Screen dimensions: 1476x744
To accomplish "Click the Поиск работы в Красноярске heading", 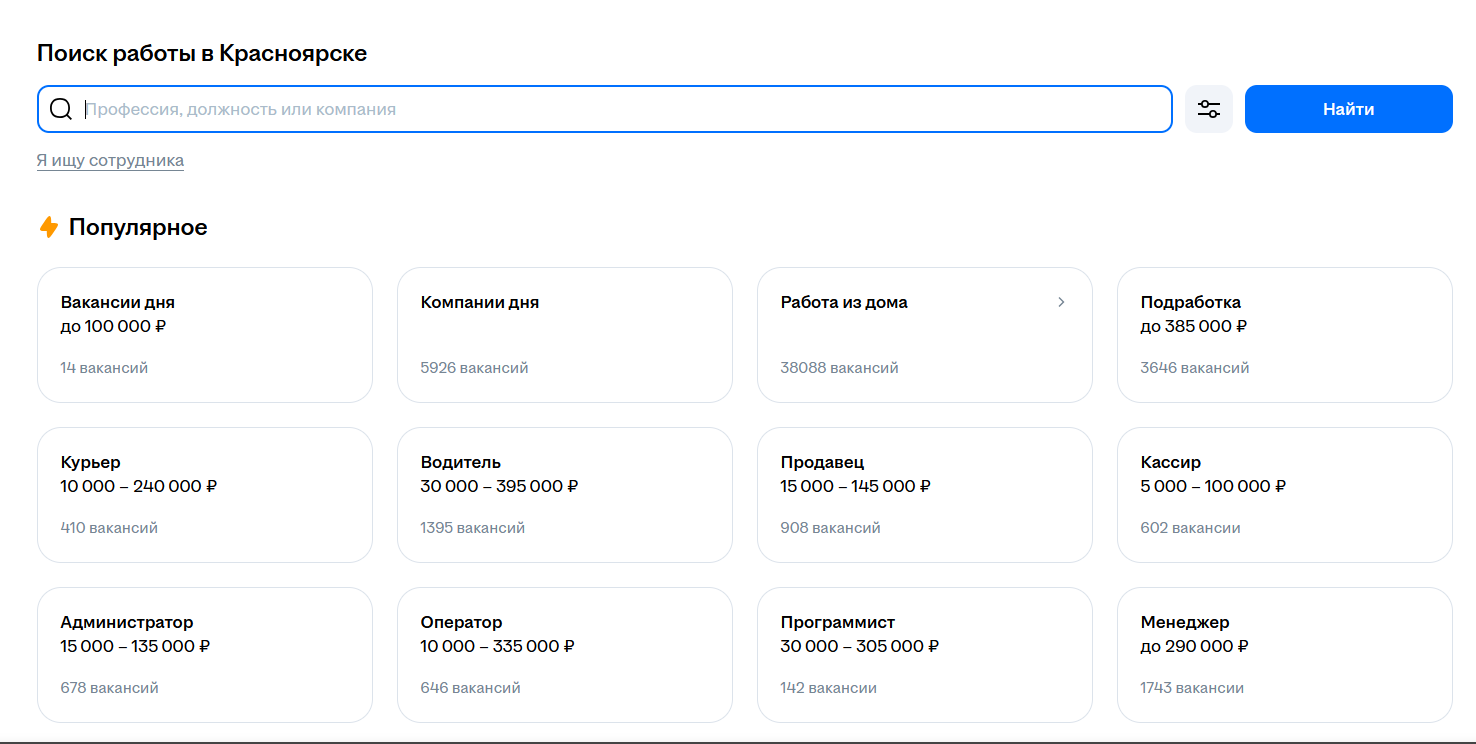I will click(x=202, y=53).
